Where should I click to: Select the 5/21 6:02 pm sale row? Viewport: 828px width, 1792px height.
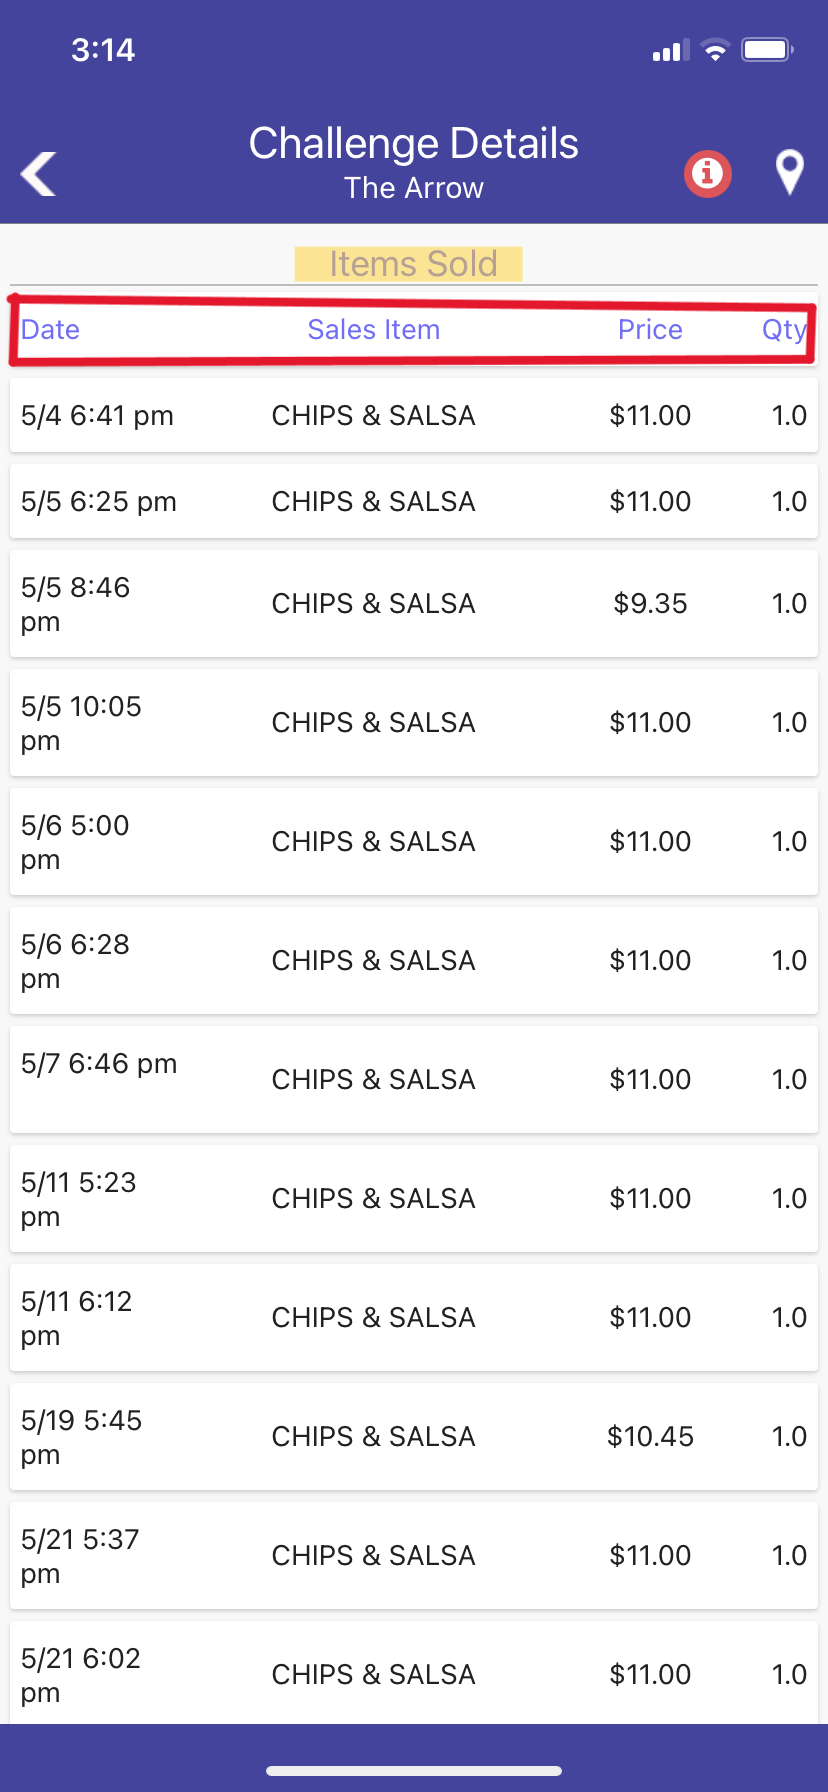tap(414, 1673)
